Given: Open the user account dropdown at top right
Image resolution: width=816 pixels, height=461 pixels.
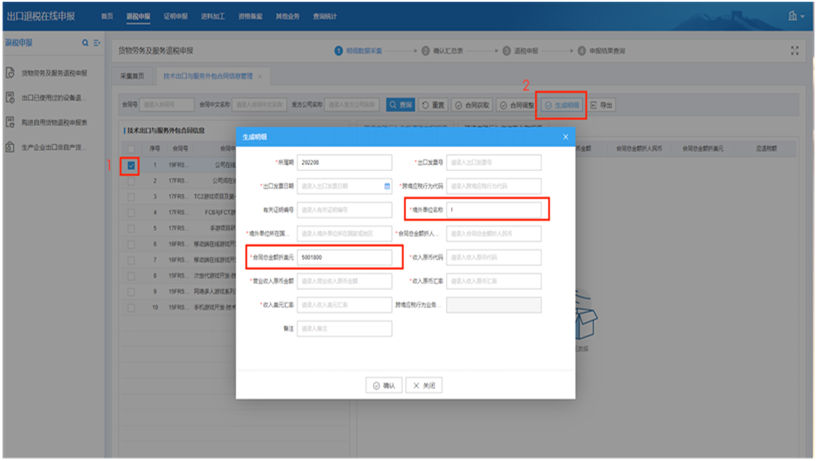Looking at the screenshot, I should 796,16.
